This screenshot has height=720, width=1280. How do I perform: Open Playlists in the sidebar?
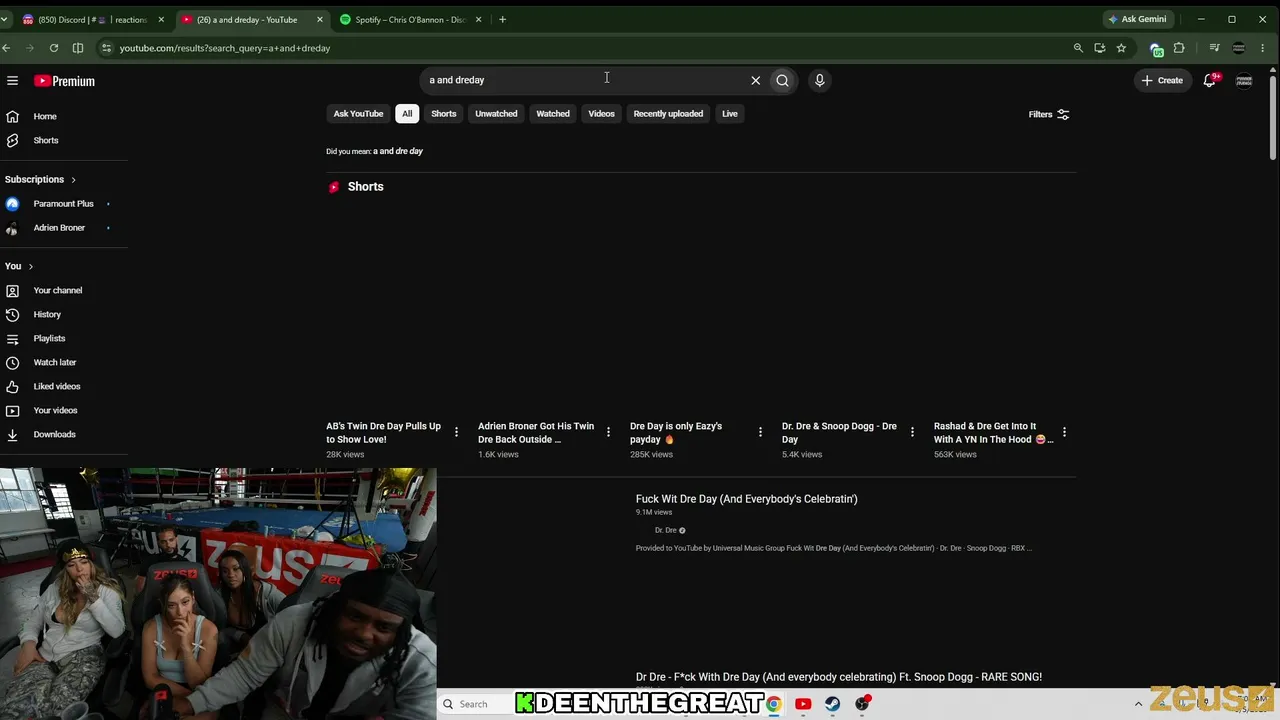pos(49,338)
